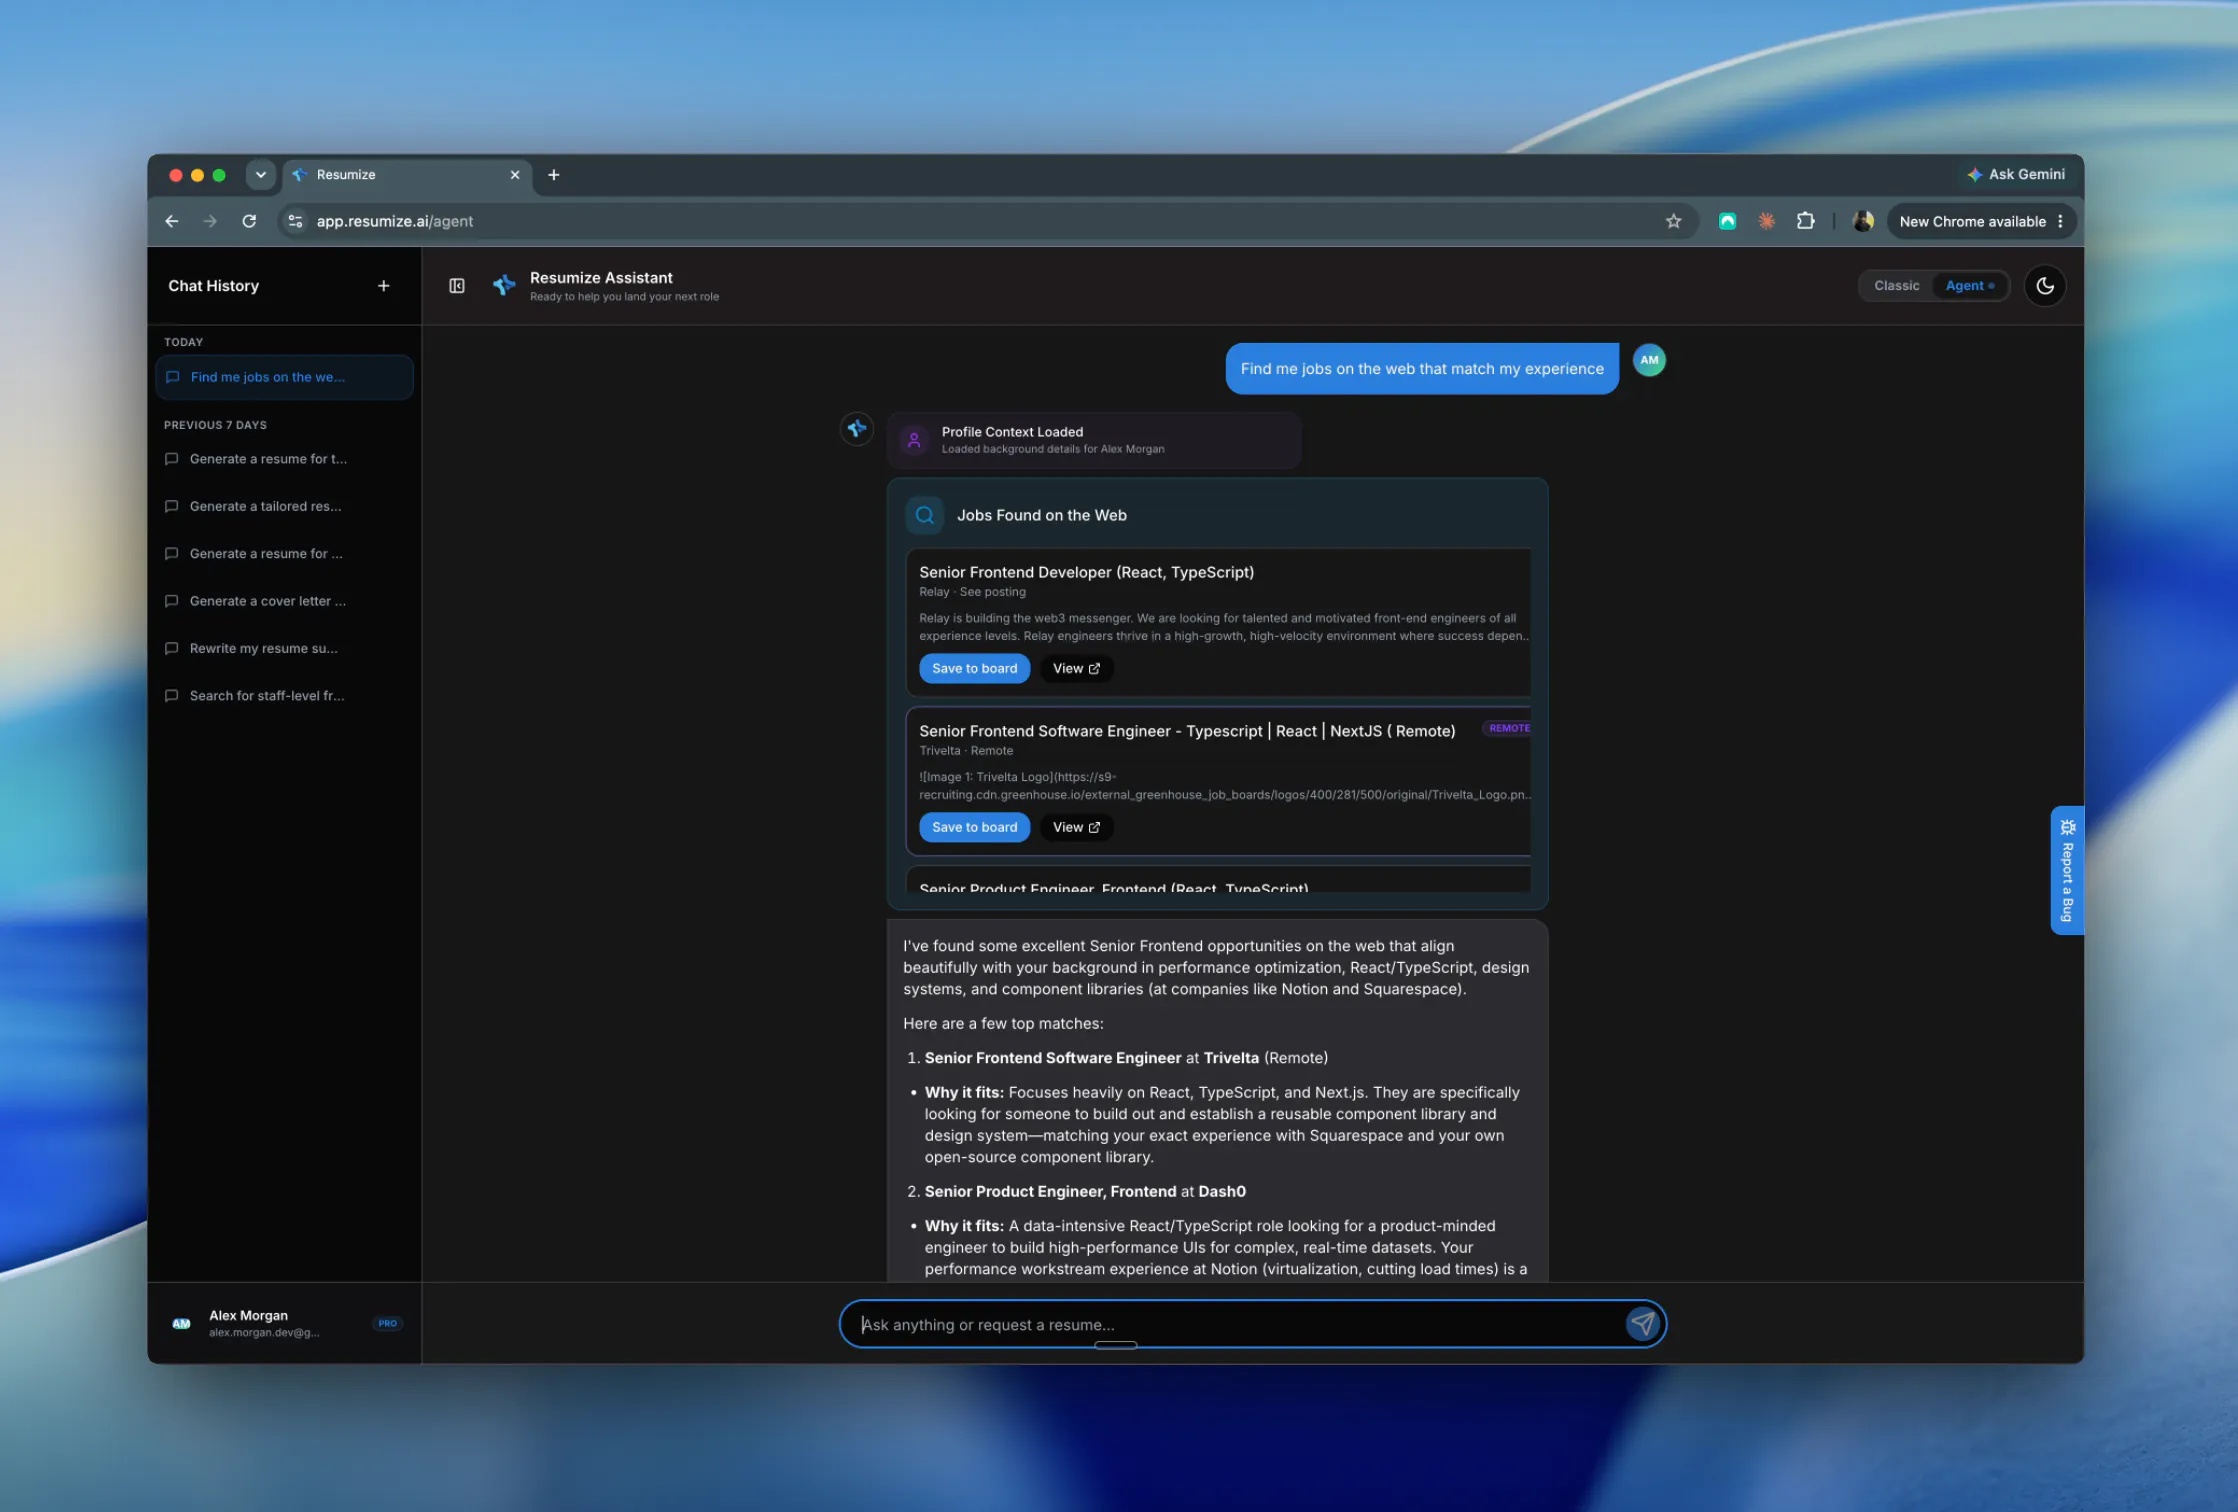Screen dimensions: 2238x1512
Task: Open the Report a Bug side tab
Action: (x=2067, y=871)
